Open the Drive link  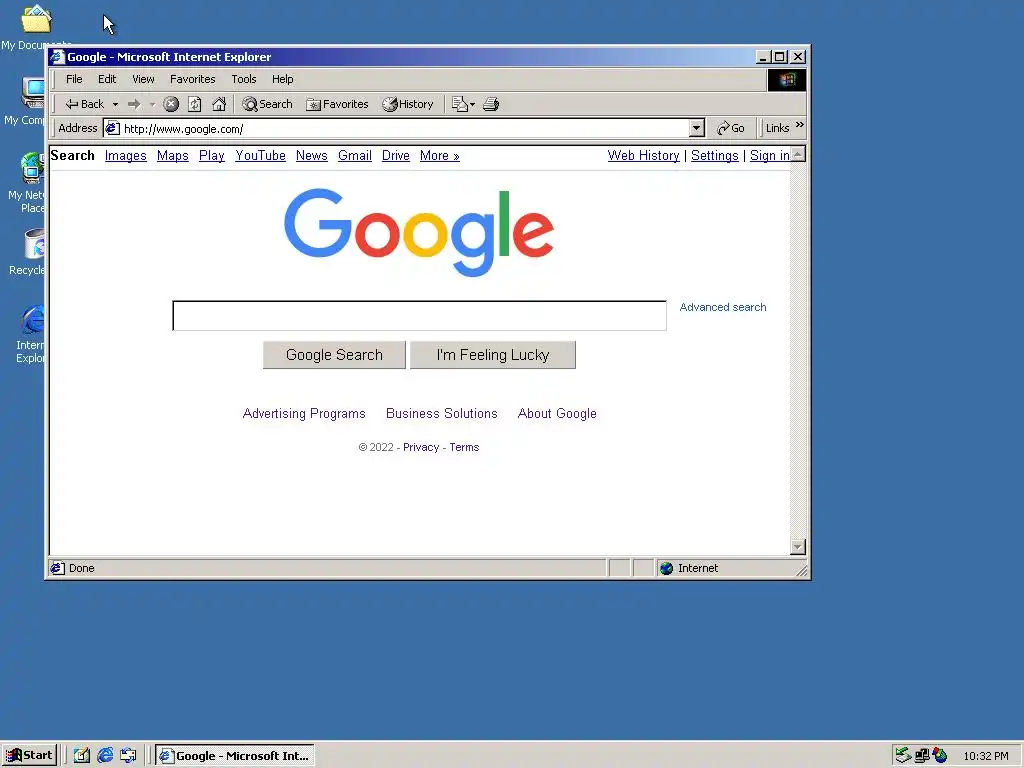396,155
